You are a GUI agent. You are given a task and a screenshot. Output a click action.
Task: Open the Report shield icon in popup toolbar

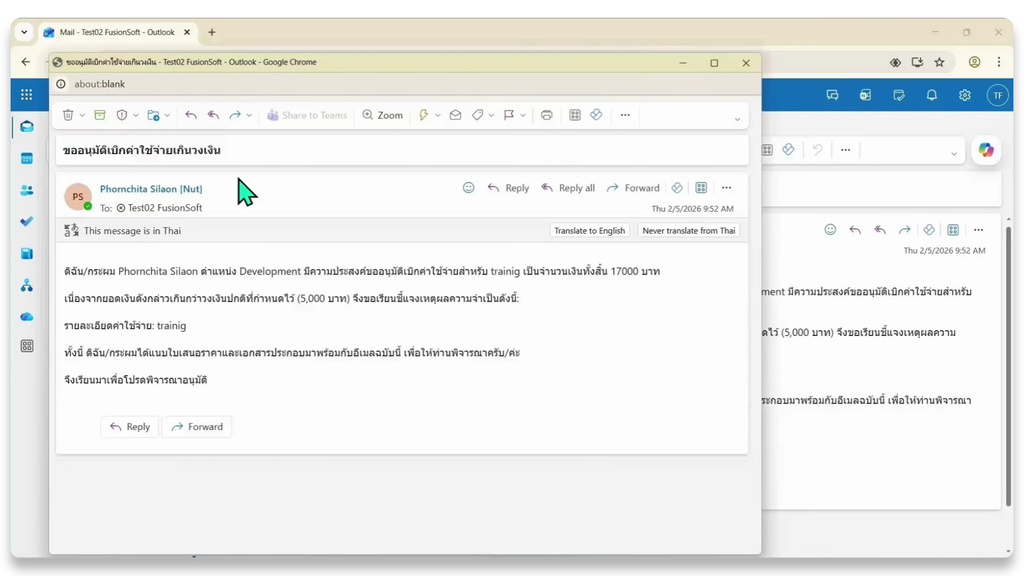click(x=121, y=115)
